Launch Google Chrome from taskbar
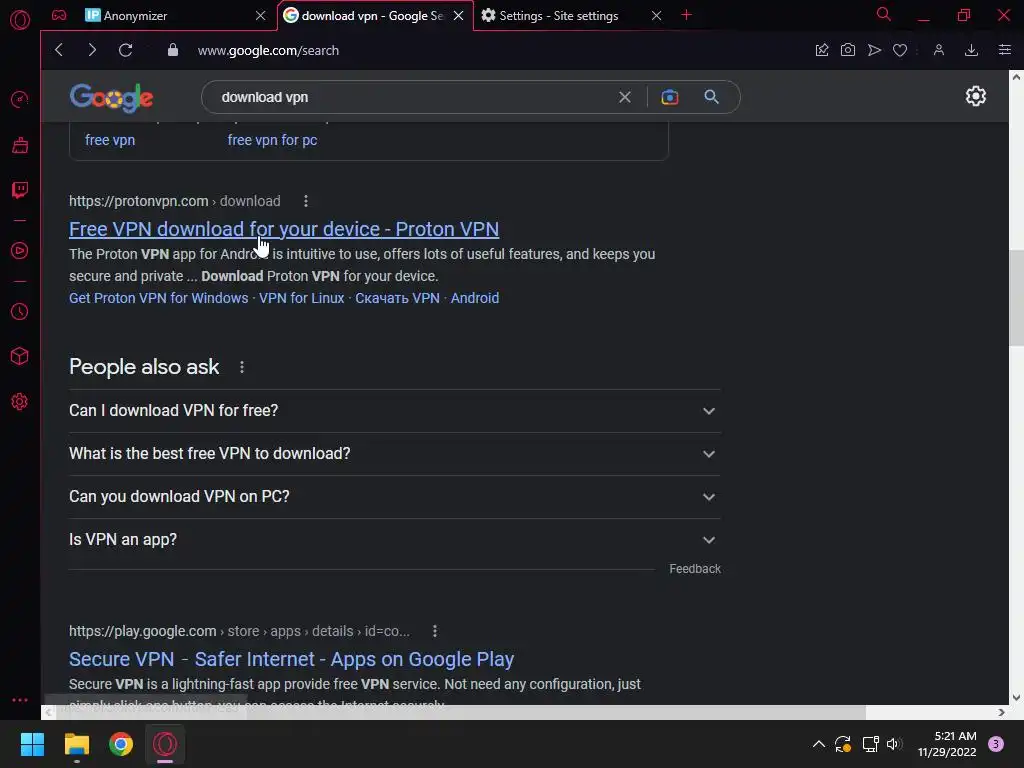Screen dimensions: 1024x768 pyautogui.click(x=121, y=744)
